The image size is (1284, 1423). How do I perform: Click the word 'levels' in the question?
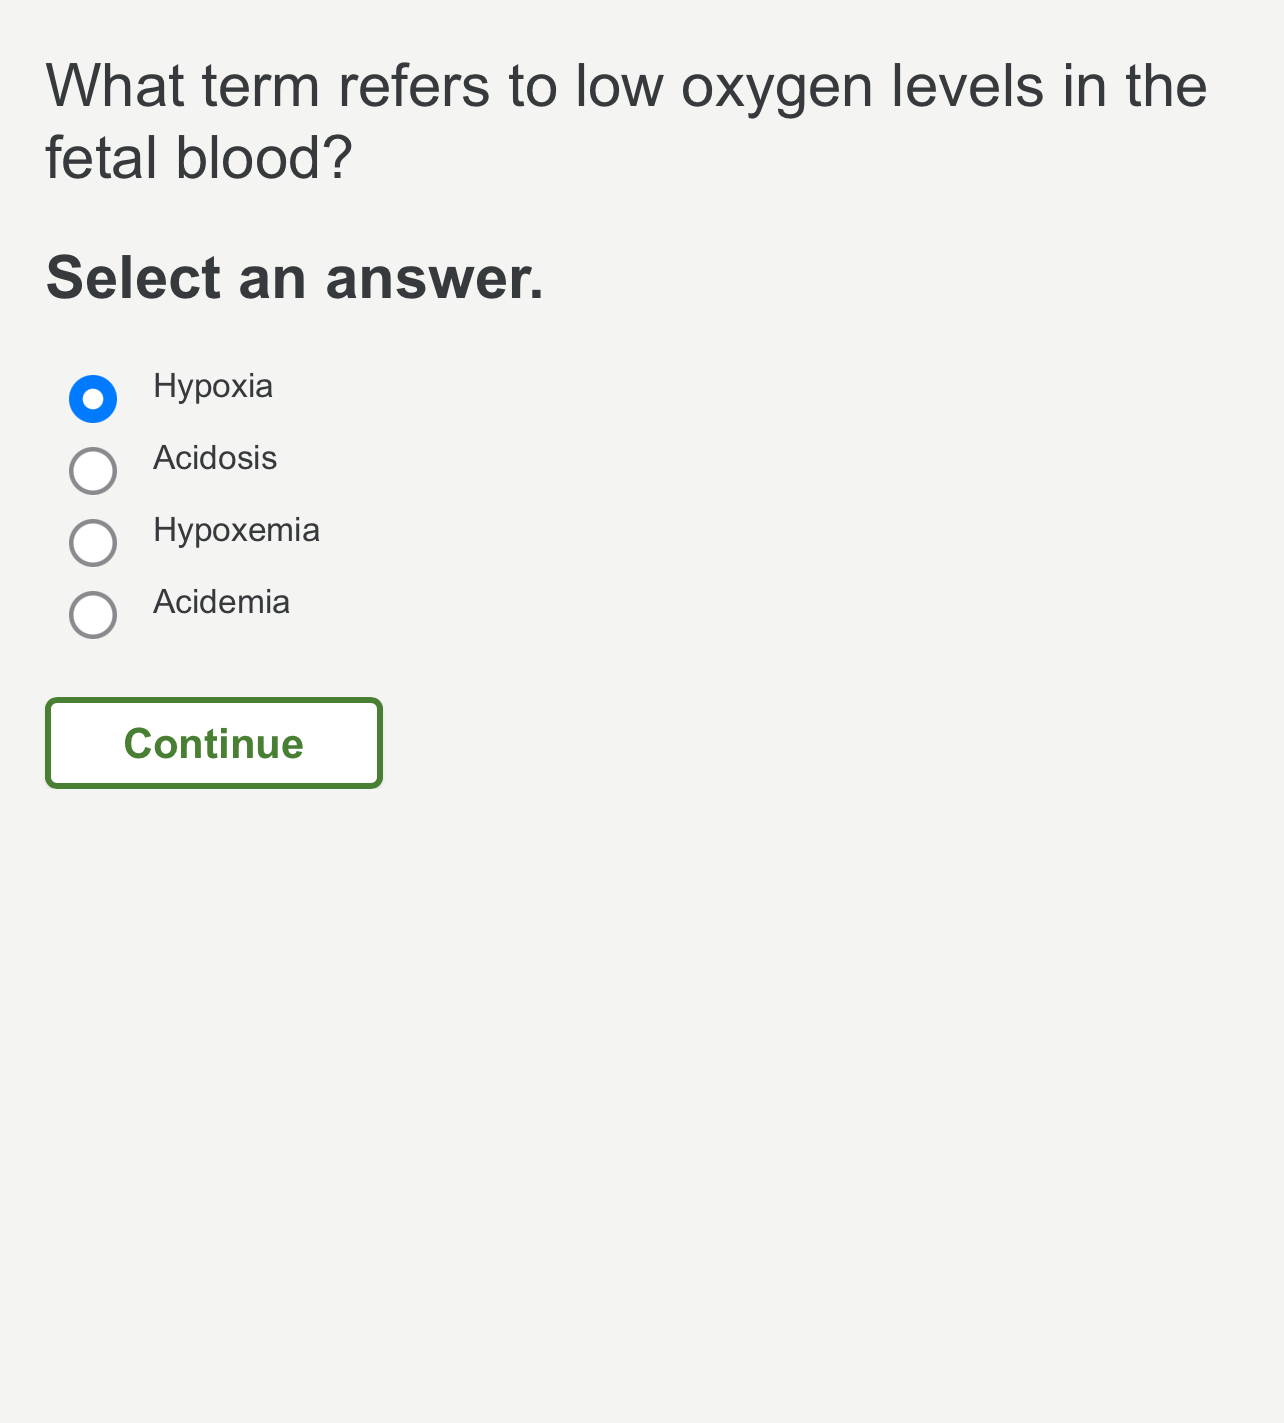(967, 86)
